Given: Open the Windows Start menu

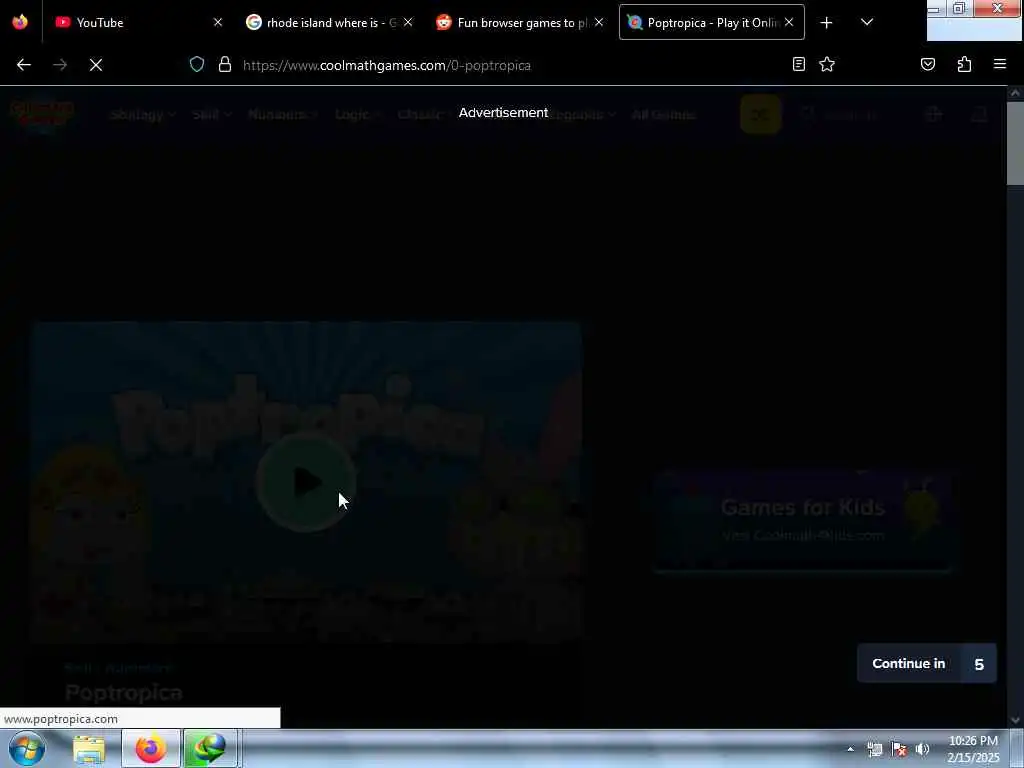Looking at the screenshot, I should tap(27, 748).
